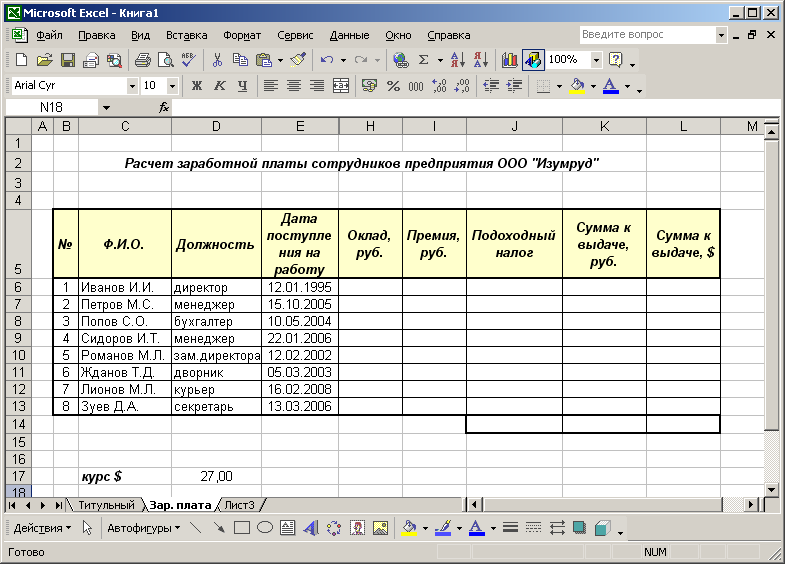Apply percent style format
785x564 pixels.
393,86
